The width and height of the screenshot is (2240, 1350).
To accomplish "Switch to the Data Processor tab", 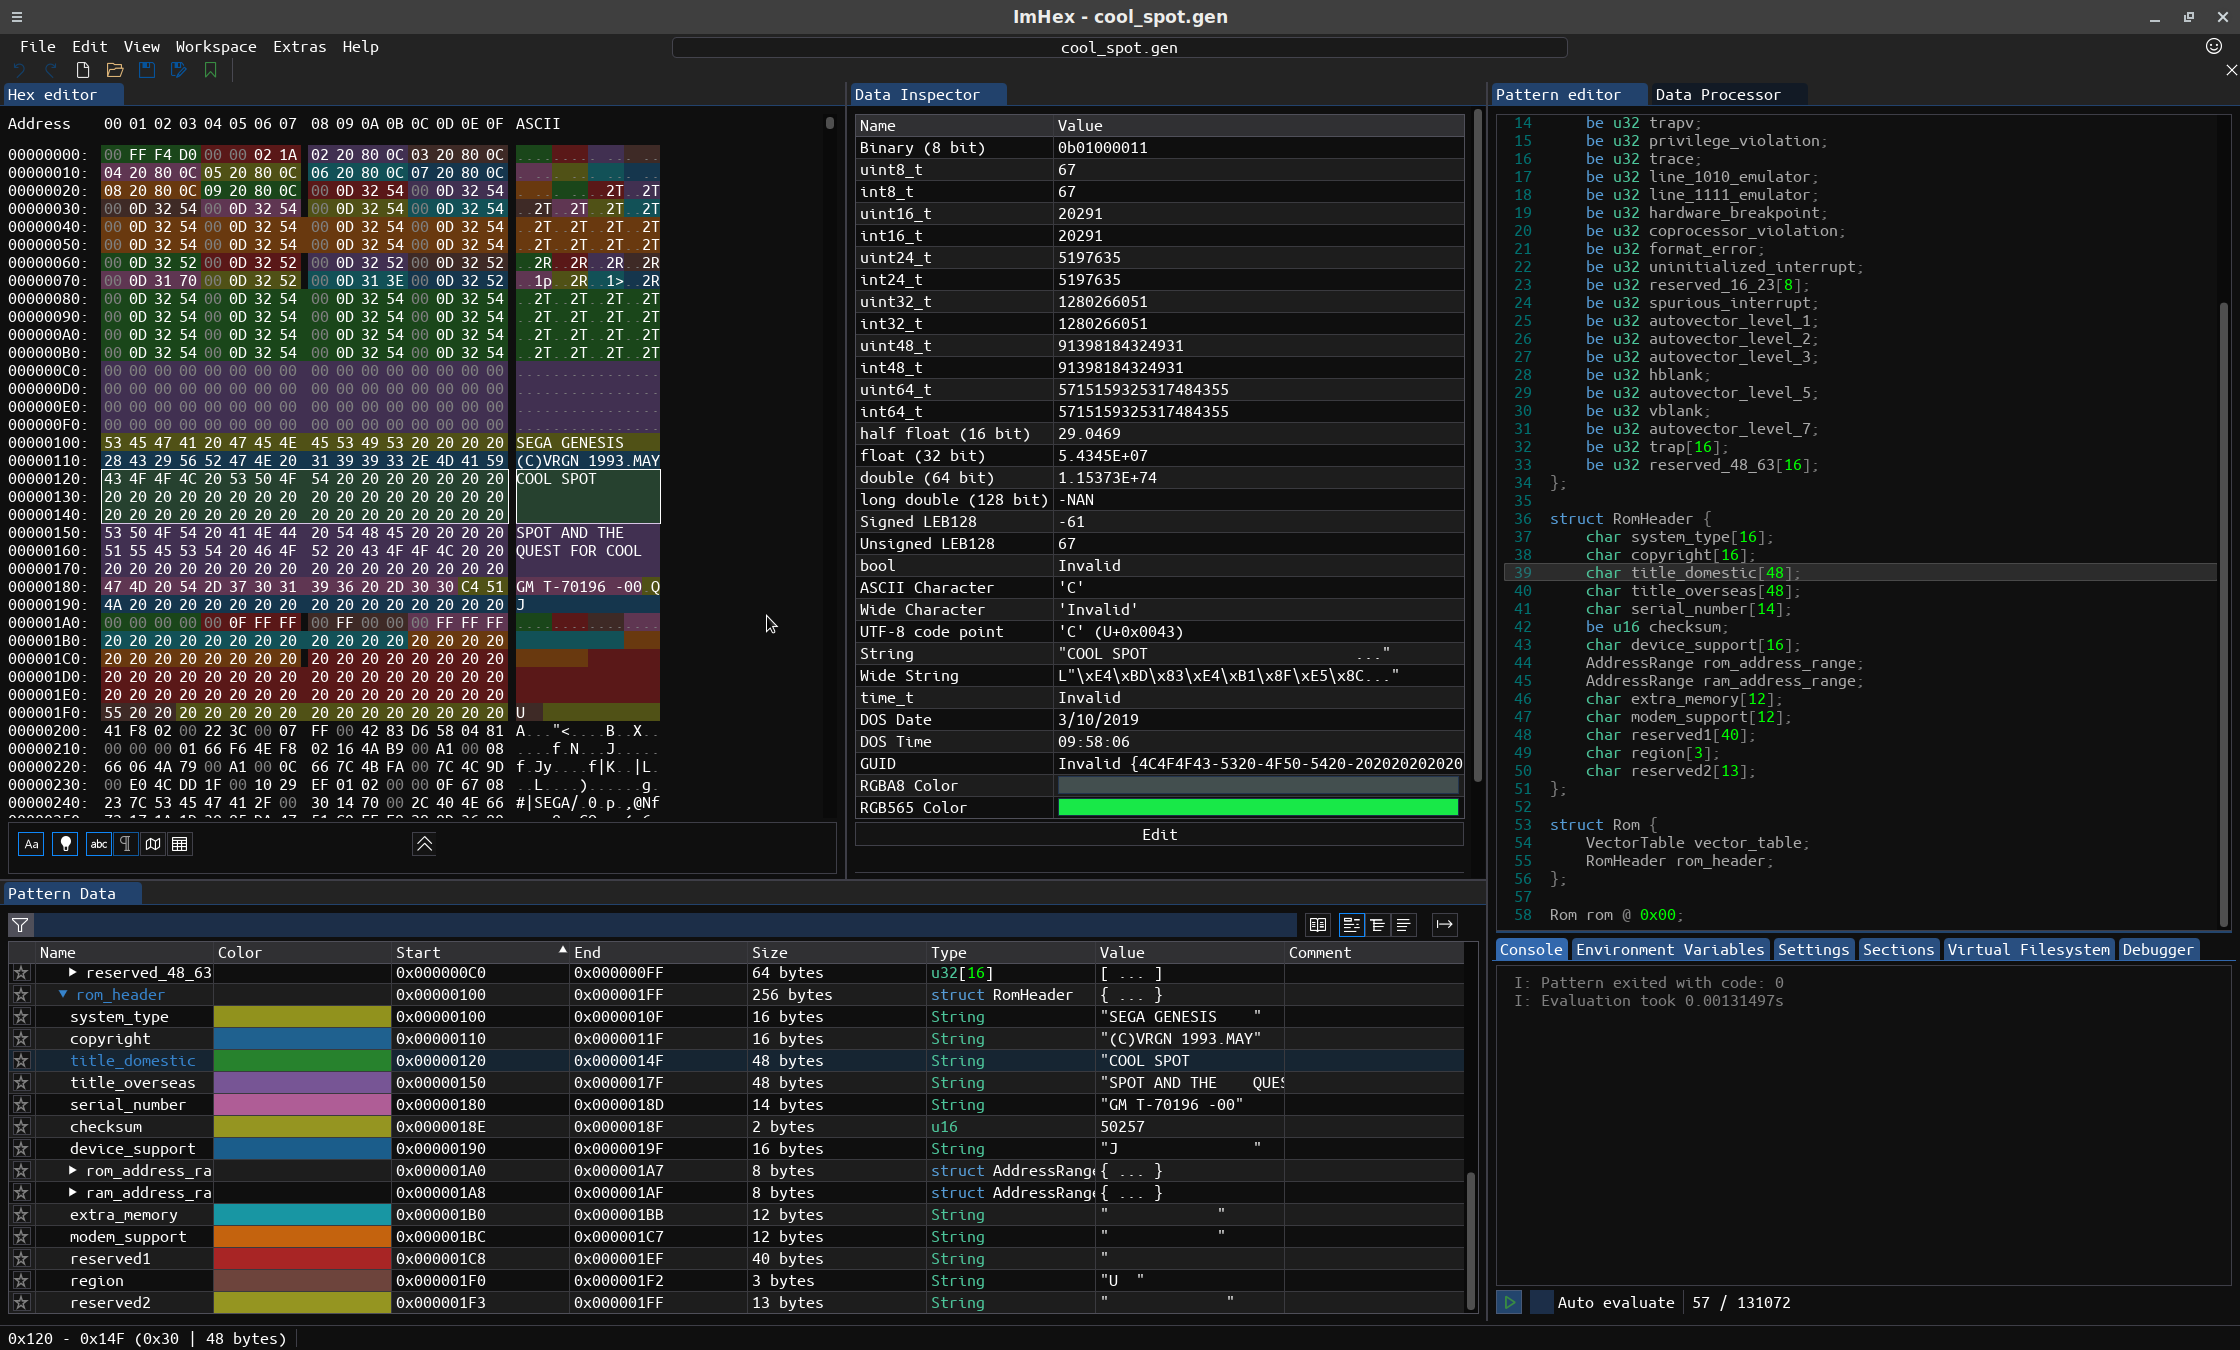I will [1718, 93].
